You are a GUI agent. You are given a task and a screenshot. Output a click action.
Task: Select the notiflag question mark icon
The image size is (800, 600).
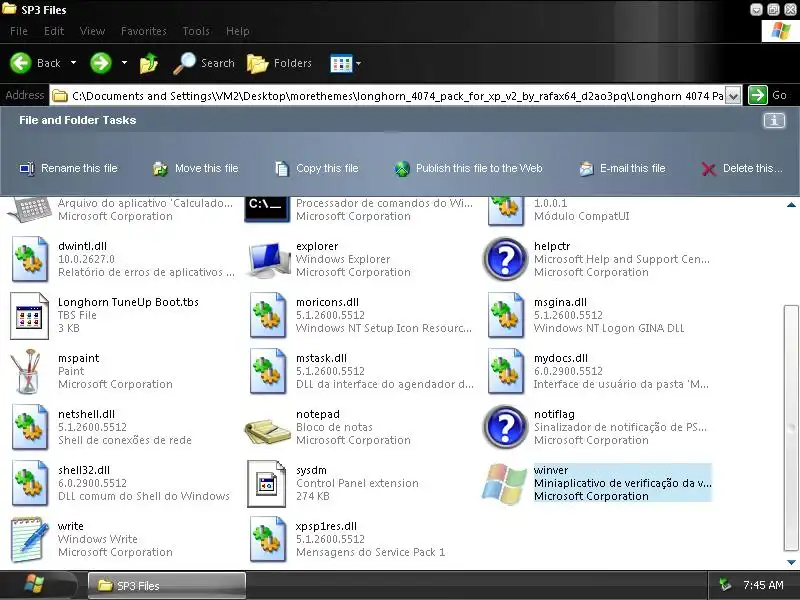pos(506,428)
